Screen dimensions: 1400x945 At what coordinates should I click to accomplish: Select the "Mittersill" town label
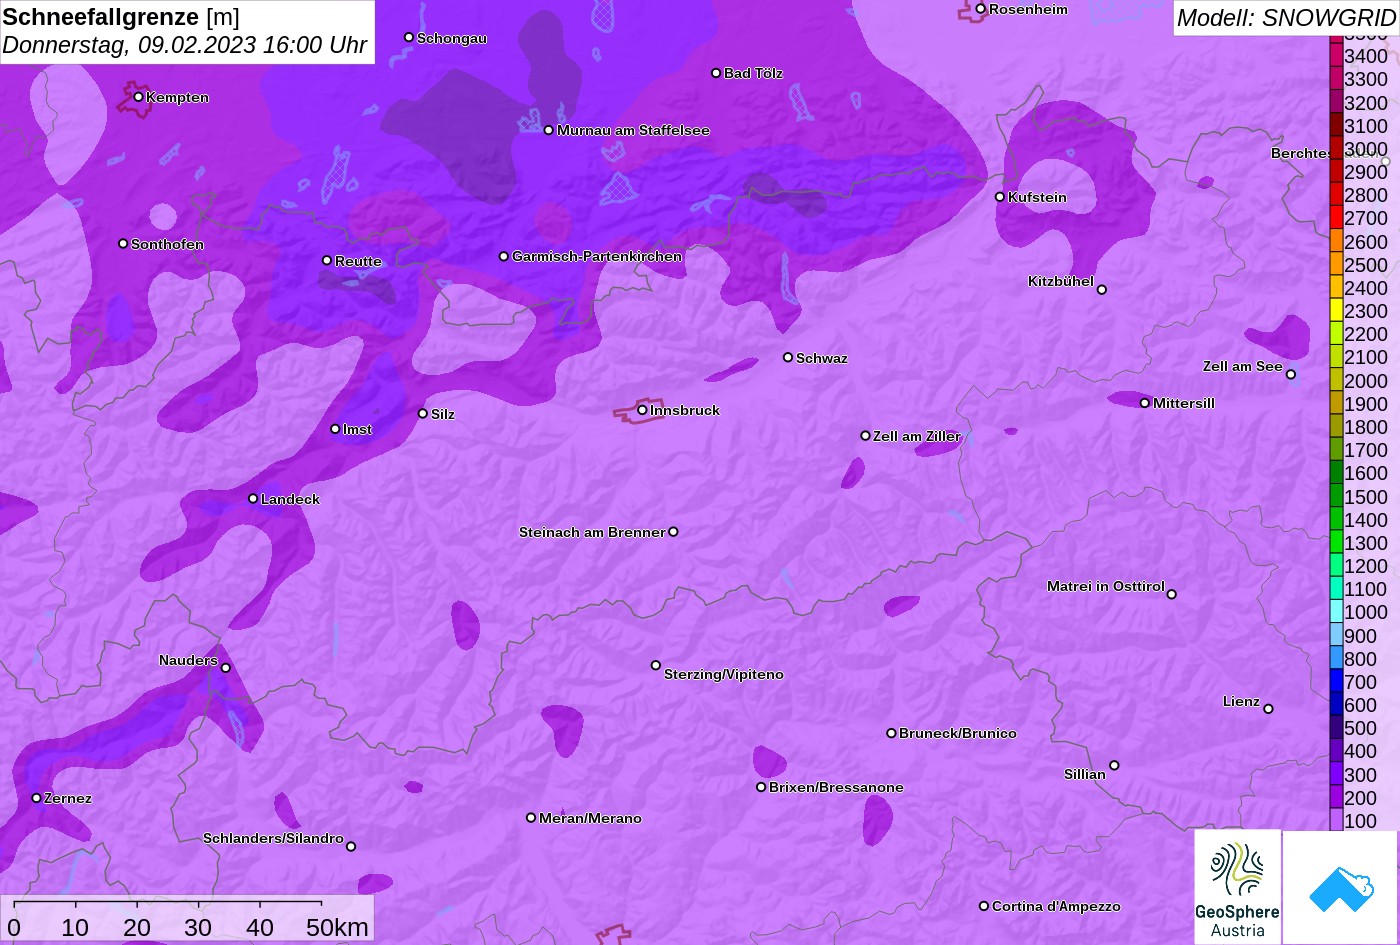pos(1184,403)
